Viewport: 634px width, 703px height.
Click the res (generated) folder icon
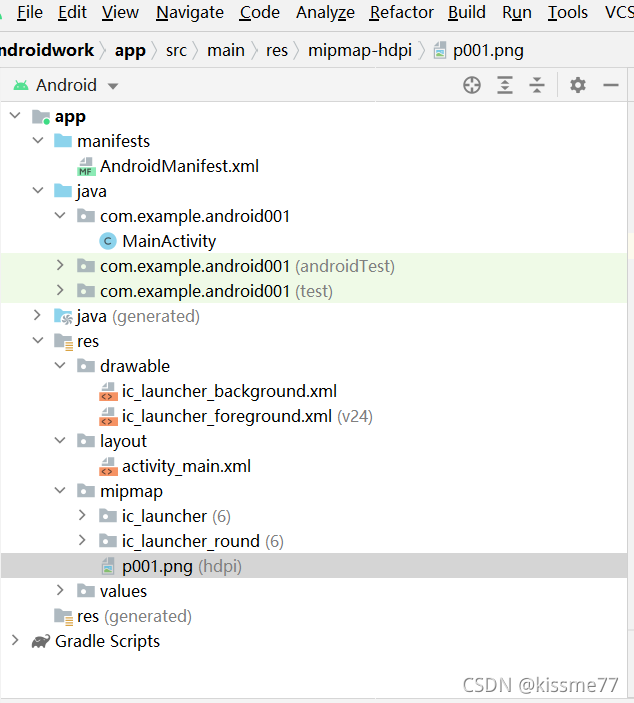[63, 616]
